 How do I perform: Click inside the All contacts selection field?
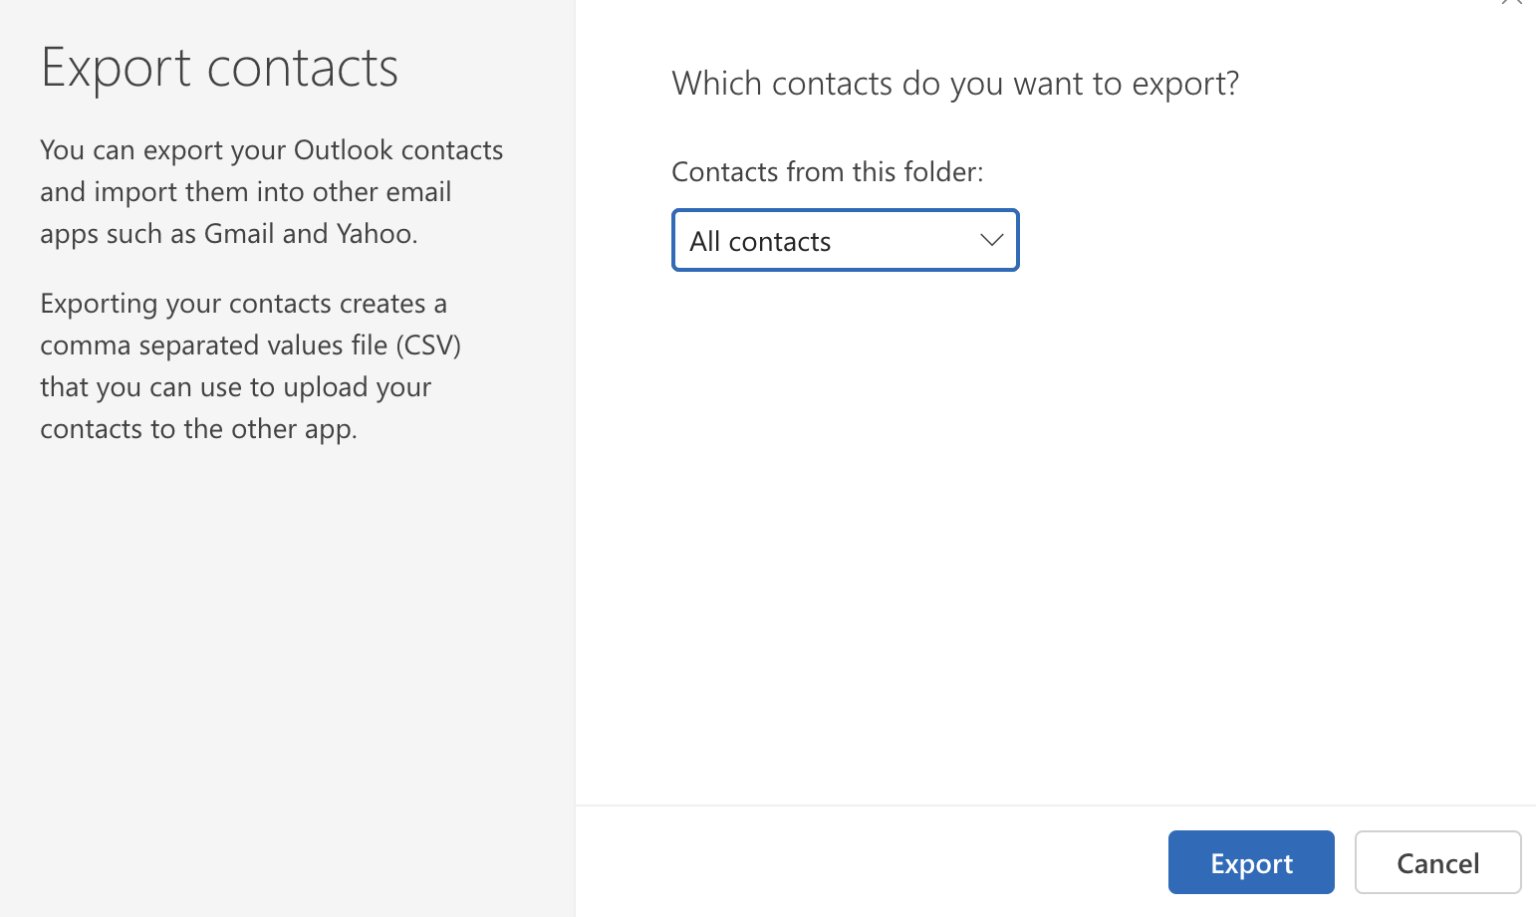point(800,240)
